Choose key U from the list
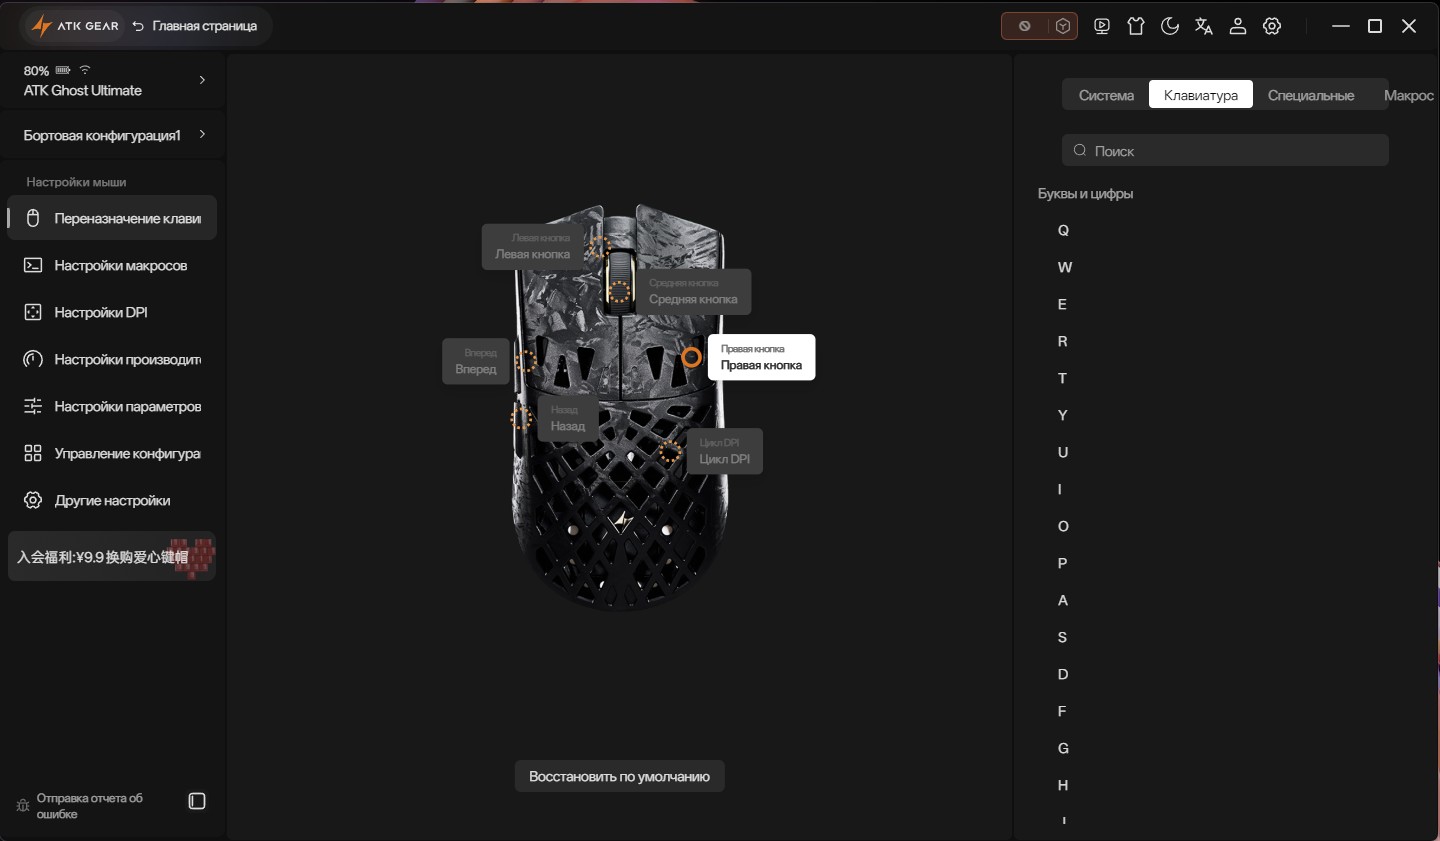The height and width of the screenshot is (841, 1440). (x=1063, y=452)
